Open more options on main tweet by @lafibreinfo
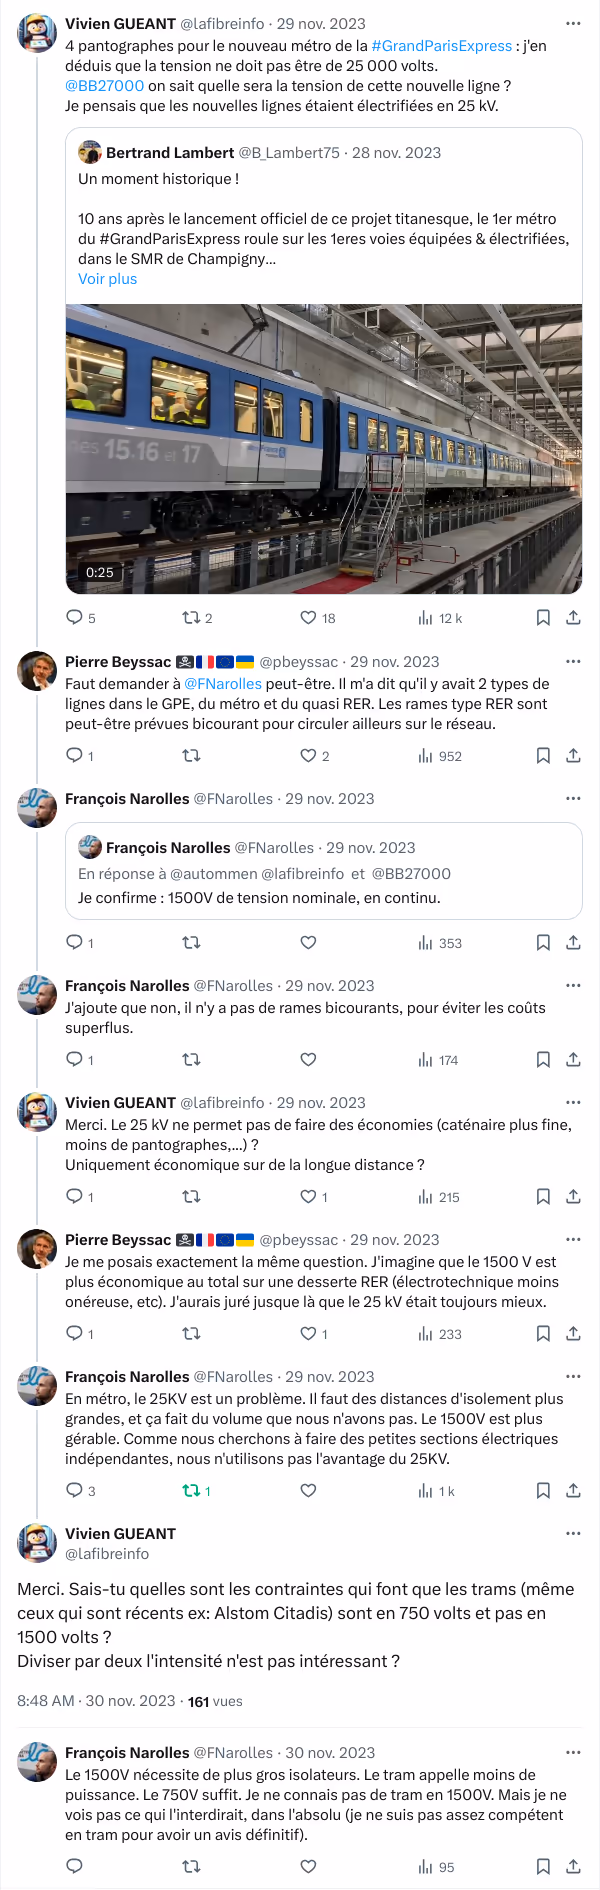Image resolution: width=600 pixels, height=1890 pixels. (x=573, y=1533)
